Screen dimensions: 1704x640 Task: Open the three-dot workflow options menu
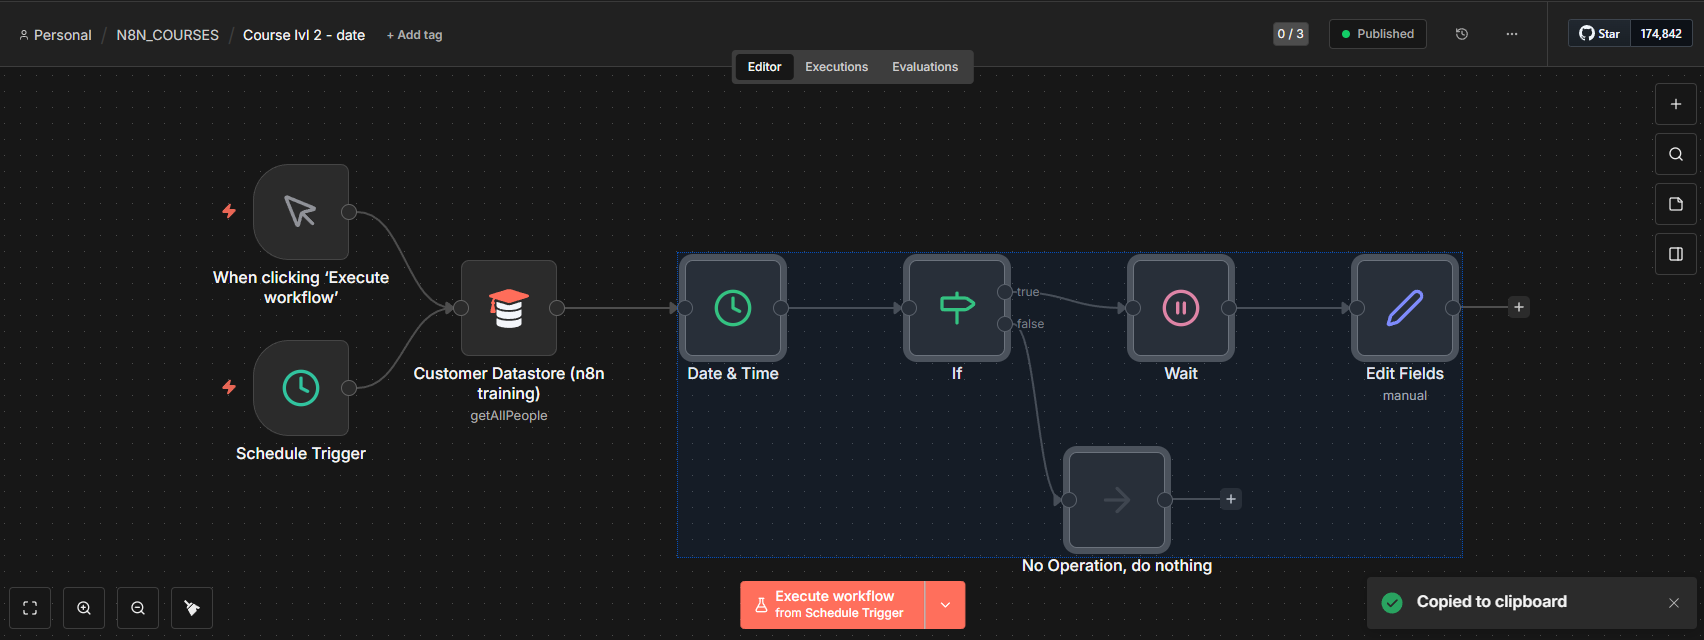pyautogui.click(x=1512, y=34)
